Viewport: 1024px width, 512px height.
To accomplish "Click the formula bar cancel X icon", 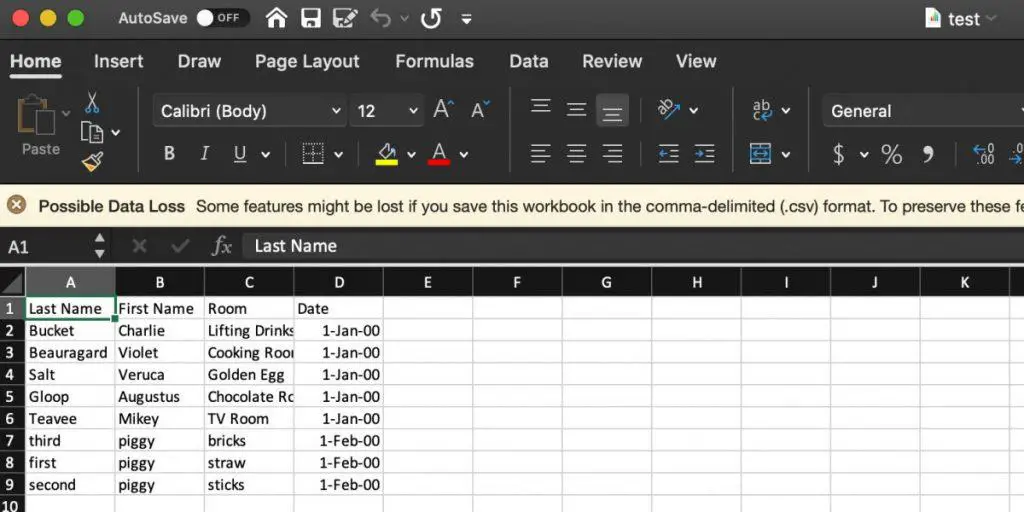I will [139, 246].
